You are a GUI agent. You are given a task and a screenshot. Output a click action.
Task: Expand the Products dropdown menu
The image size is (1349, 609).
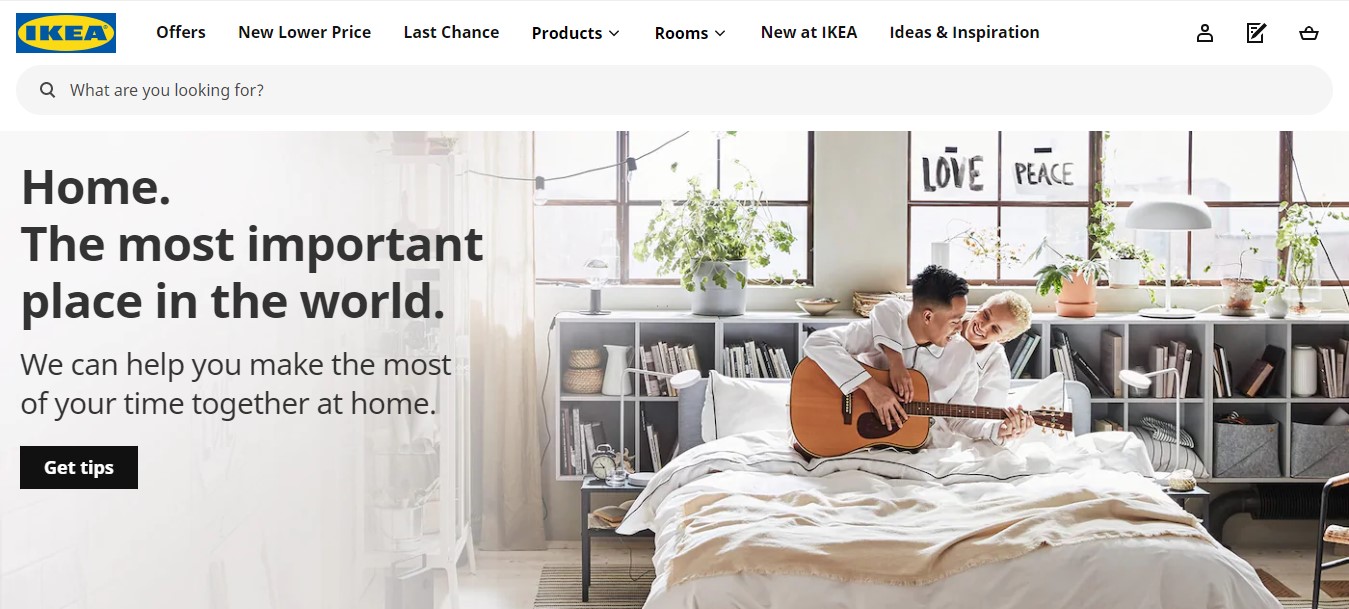click(576, 33)
